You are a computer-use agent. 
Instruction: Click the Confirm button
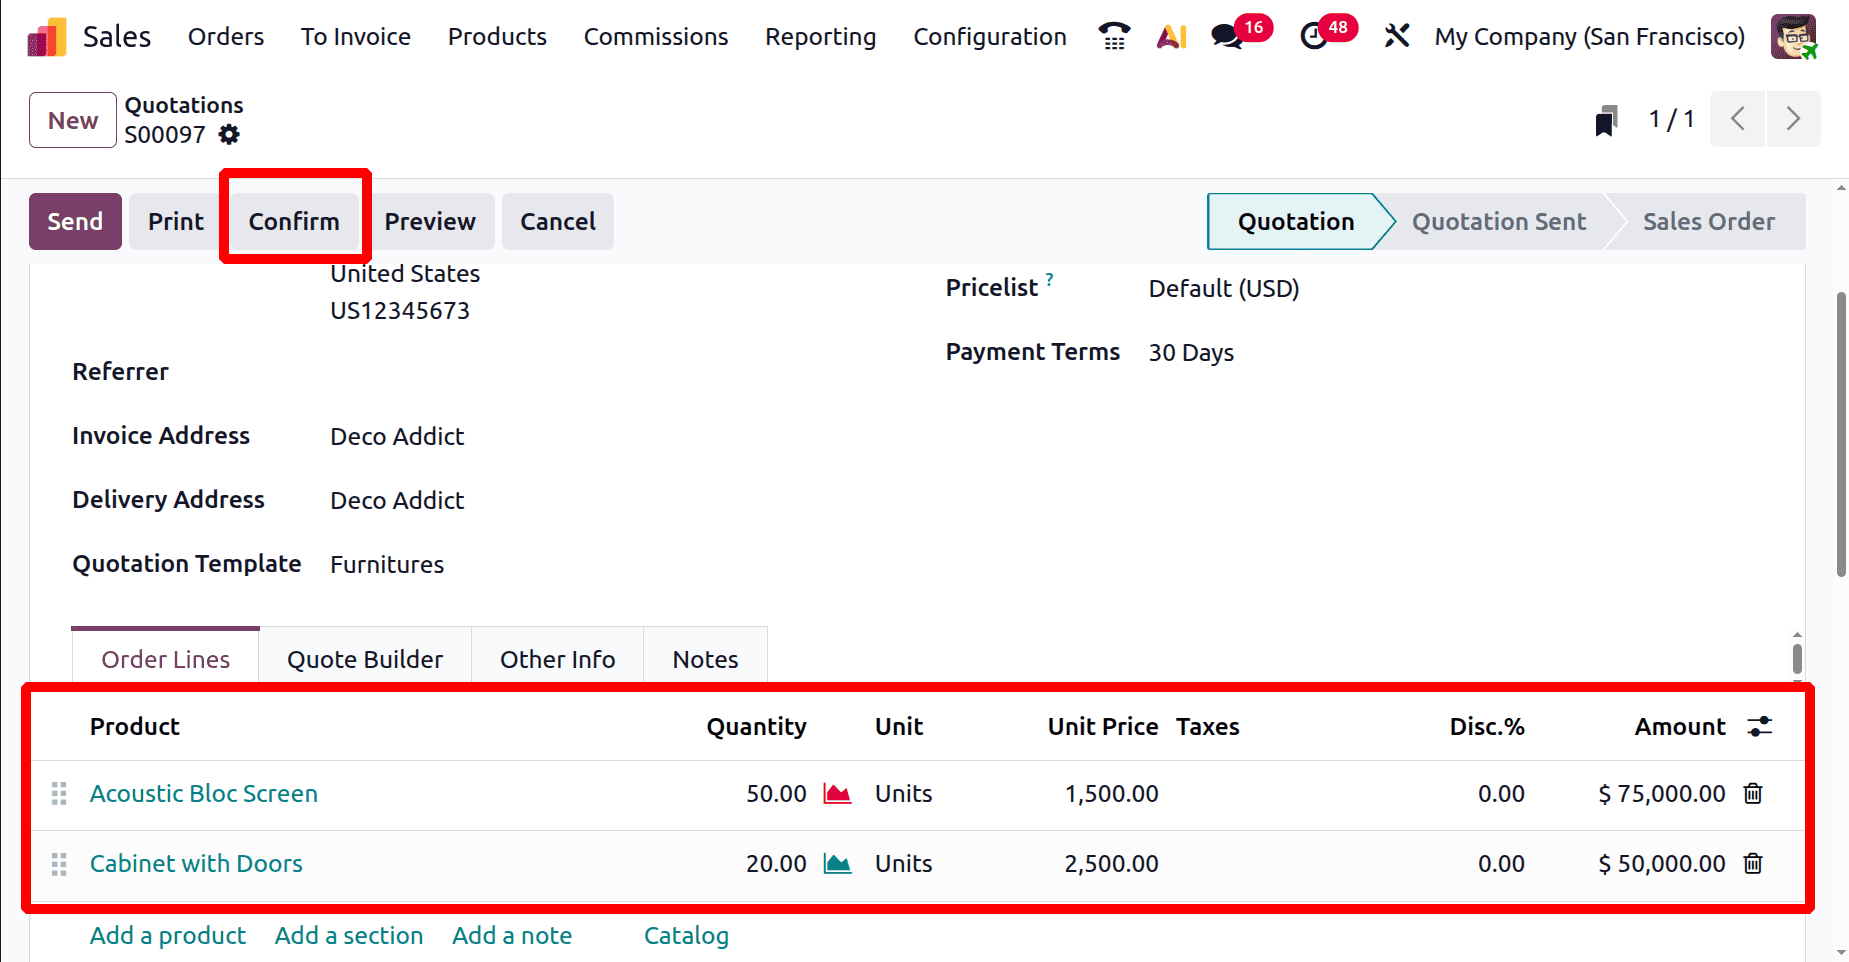click(294, 222)
